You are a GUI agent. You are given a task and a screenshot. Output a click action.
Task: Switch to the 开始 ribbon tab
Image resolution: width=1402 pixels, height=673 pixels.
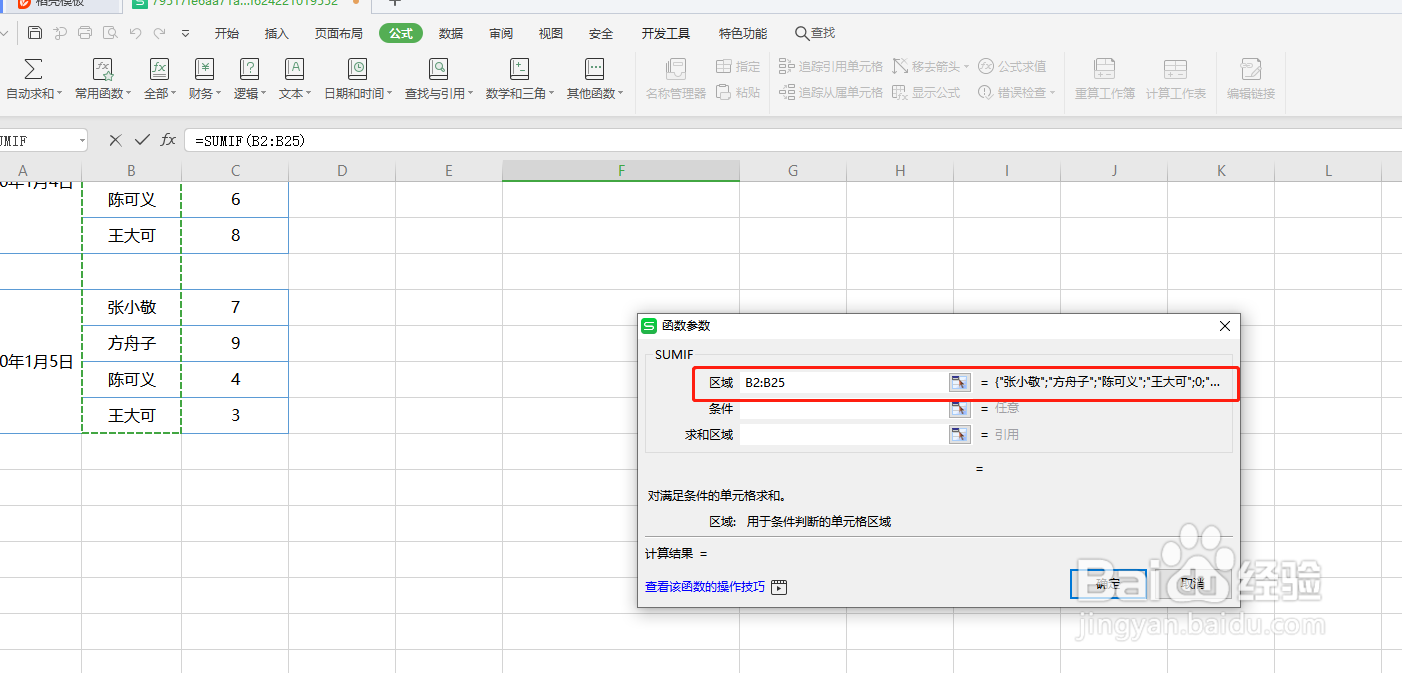(227, 33)
